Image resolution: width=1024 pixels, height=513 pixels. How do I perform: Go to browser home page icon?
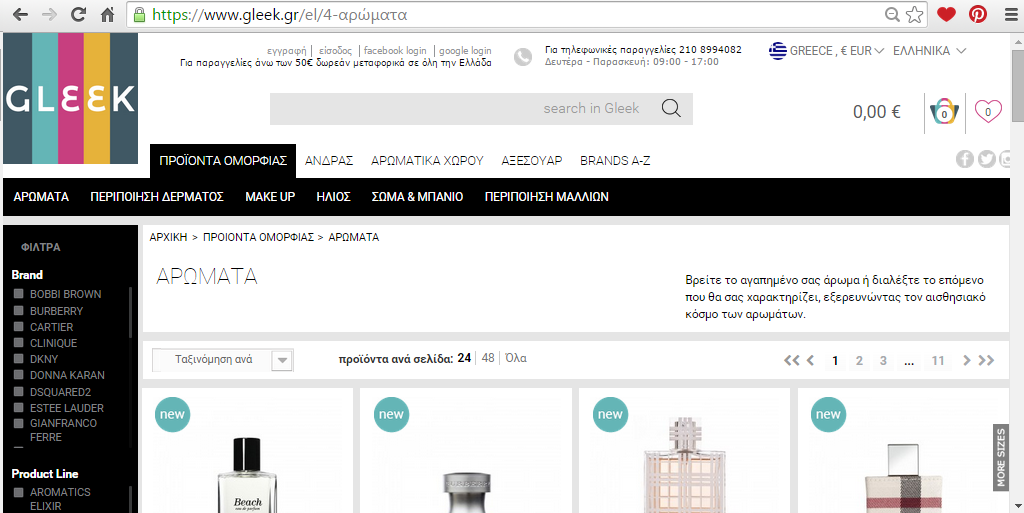click(108, 14)
